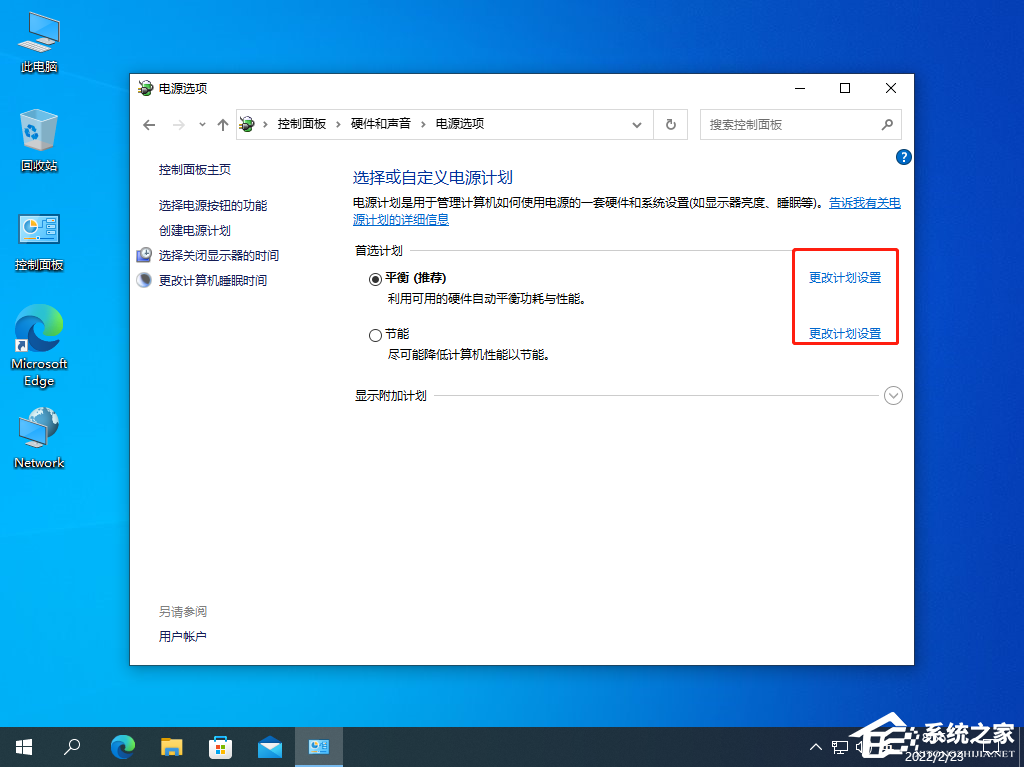
Task: Click 更改计划设置 for 平衡 plan
Action: tap(845, 278)
